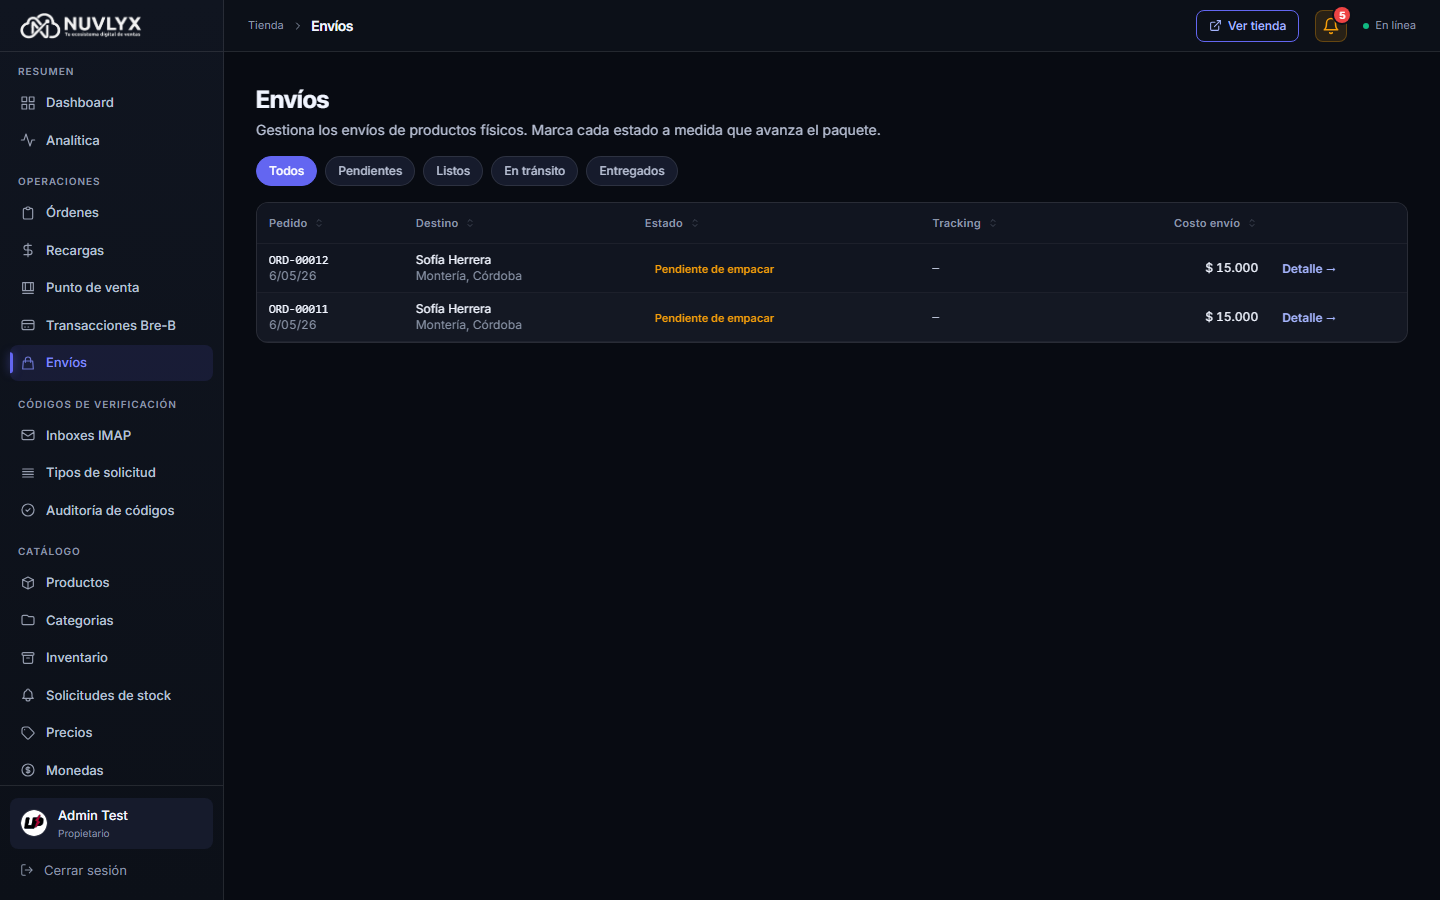Click the Dashboard grid icon in sidebar
Image resolution: width=1440 pixels, height=900 pixels.
pyautogui.click(x=28, y=103)
